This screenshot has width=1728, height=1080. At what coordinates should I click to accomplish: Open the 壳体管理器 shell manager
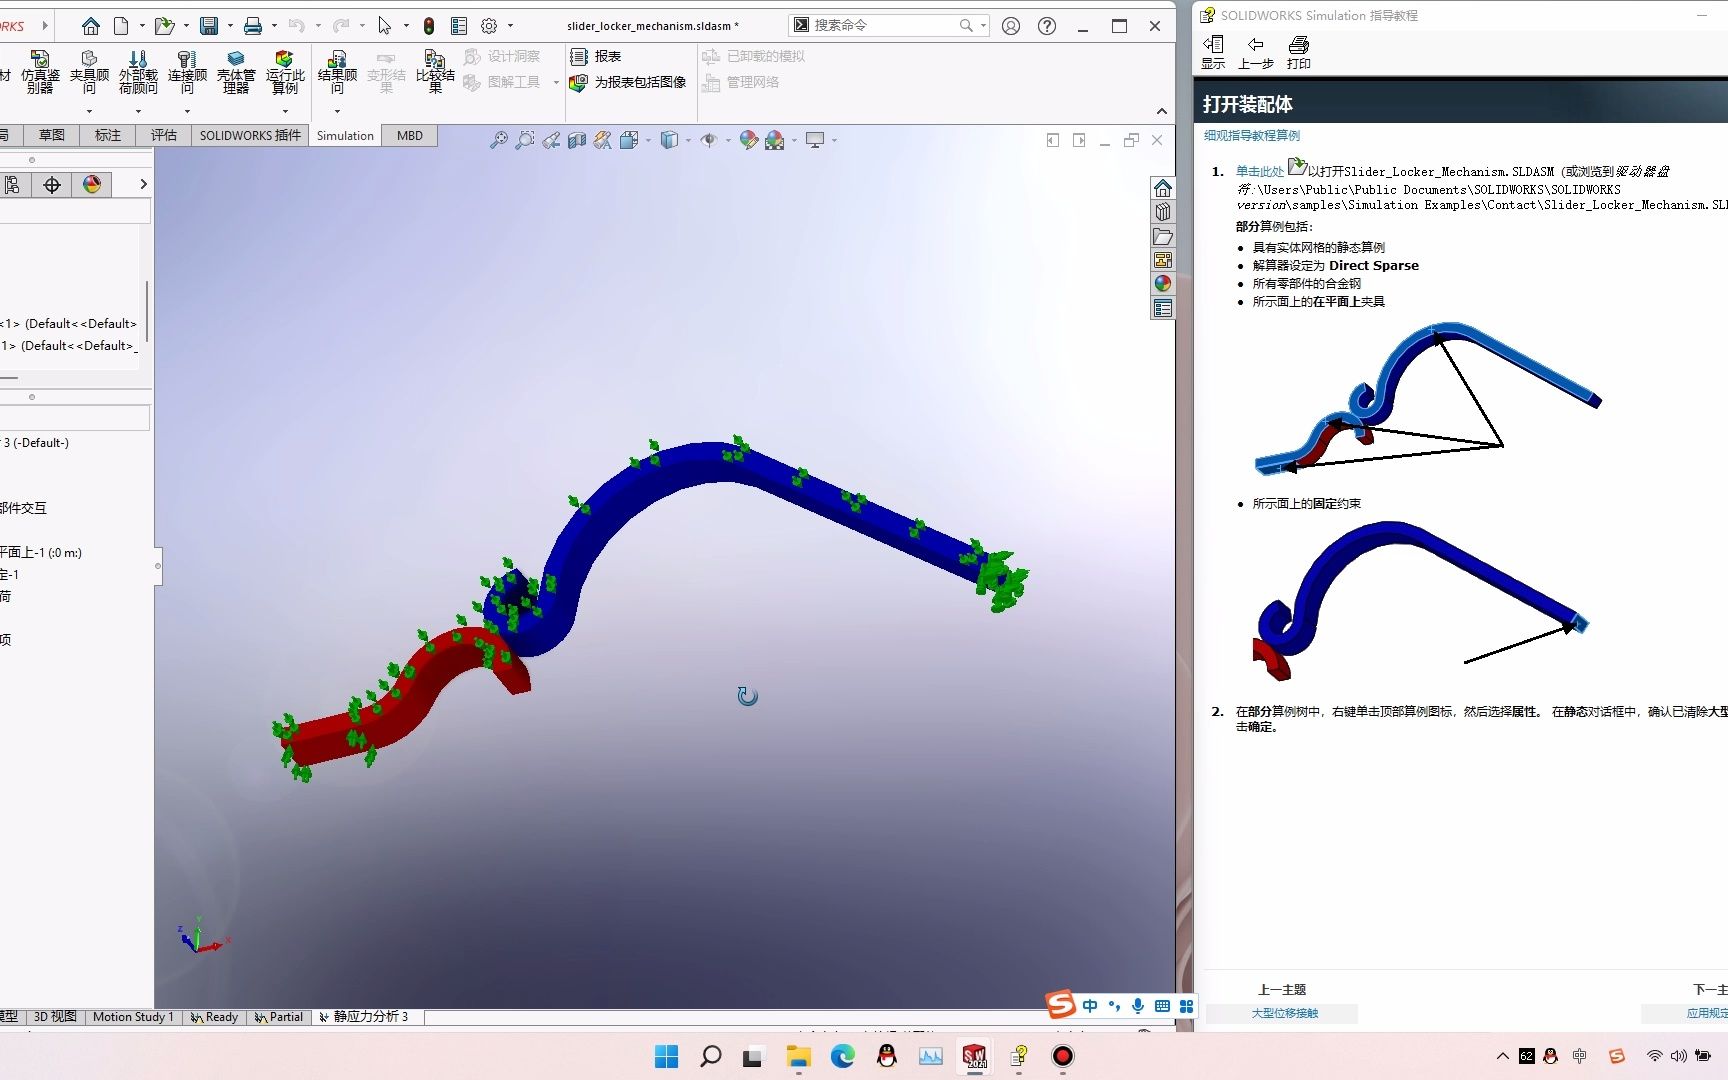point(236,72)
